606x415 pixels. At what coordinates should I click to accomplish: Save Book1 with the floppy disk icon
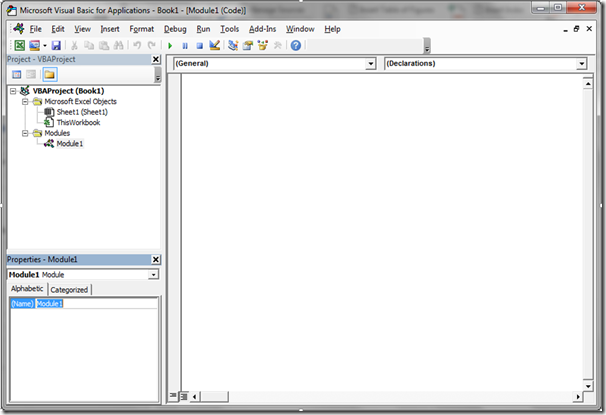tap(56, 46)
